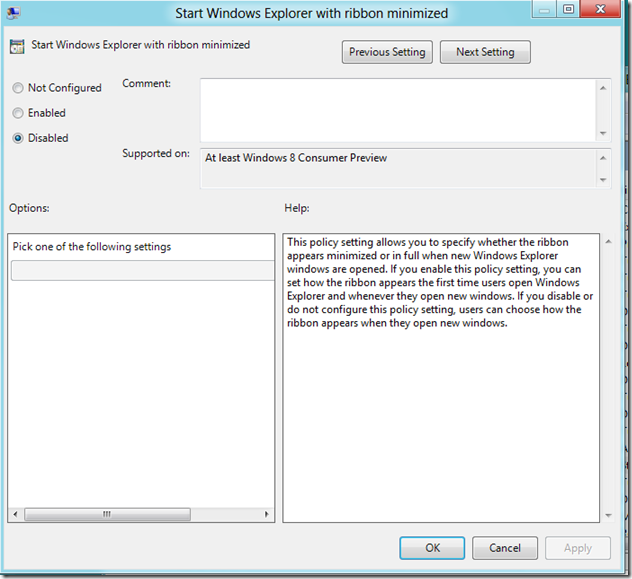Click the 'Pick one of the following settings' text
The height and width of the screenshot is (579, 632).
tap(92, 247)
